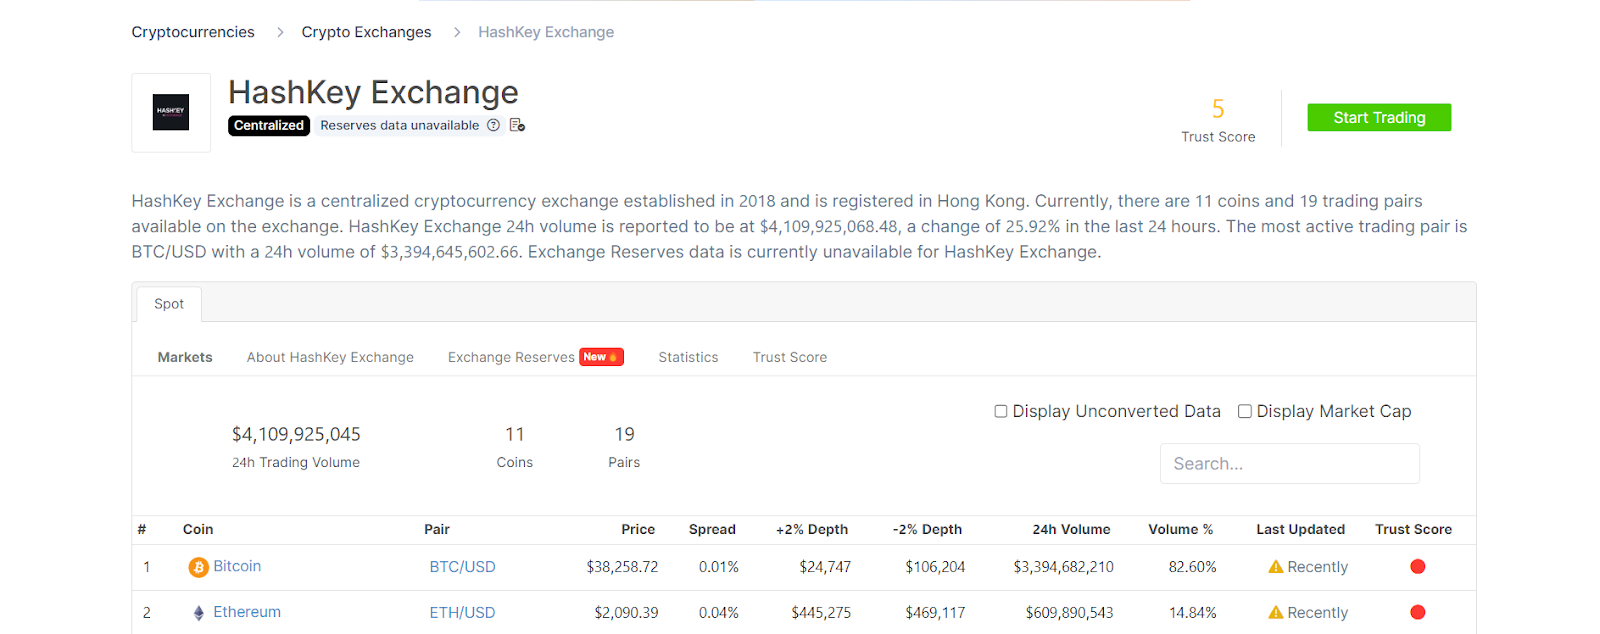
Task: Open the Bitcoin coin link
Action: (237, 566)
